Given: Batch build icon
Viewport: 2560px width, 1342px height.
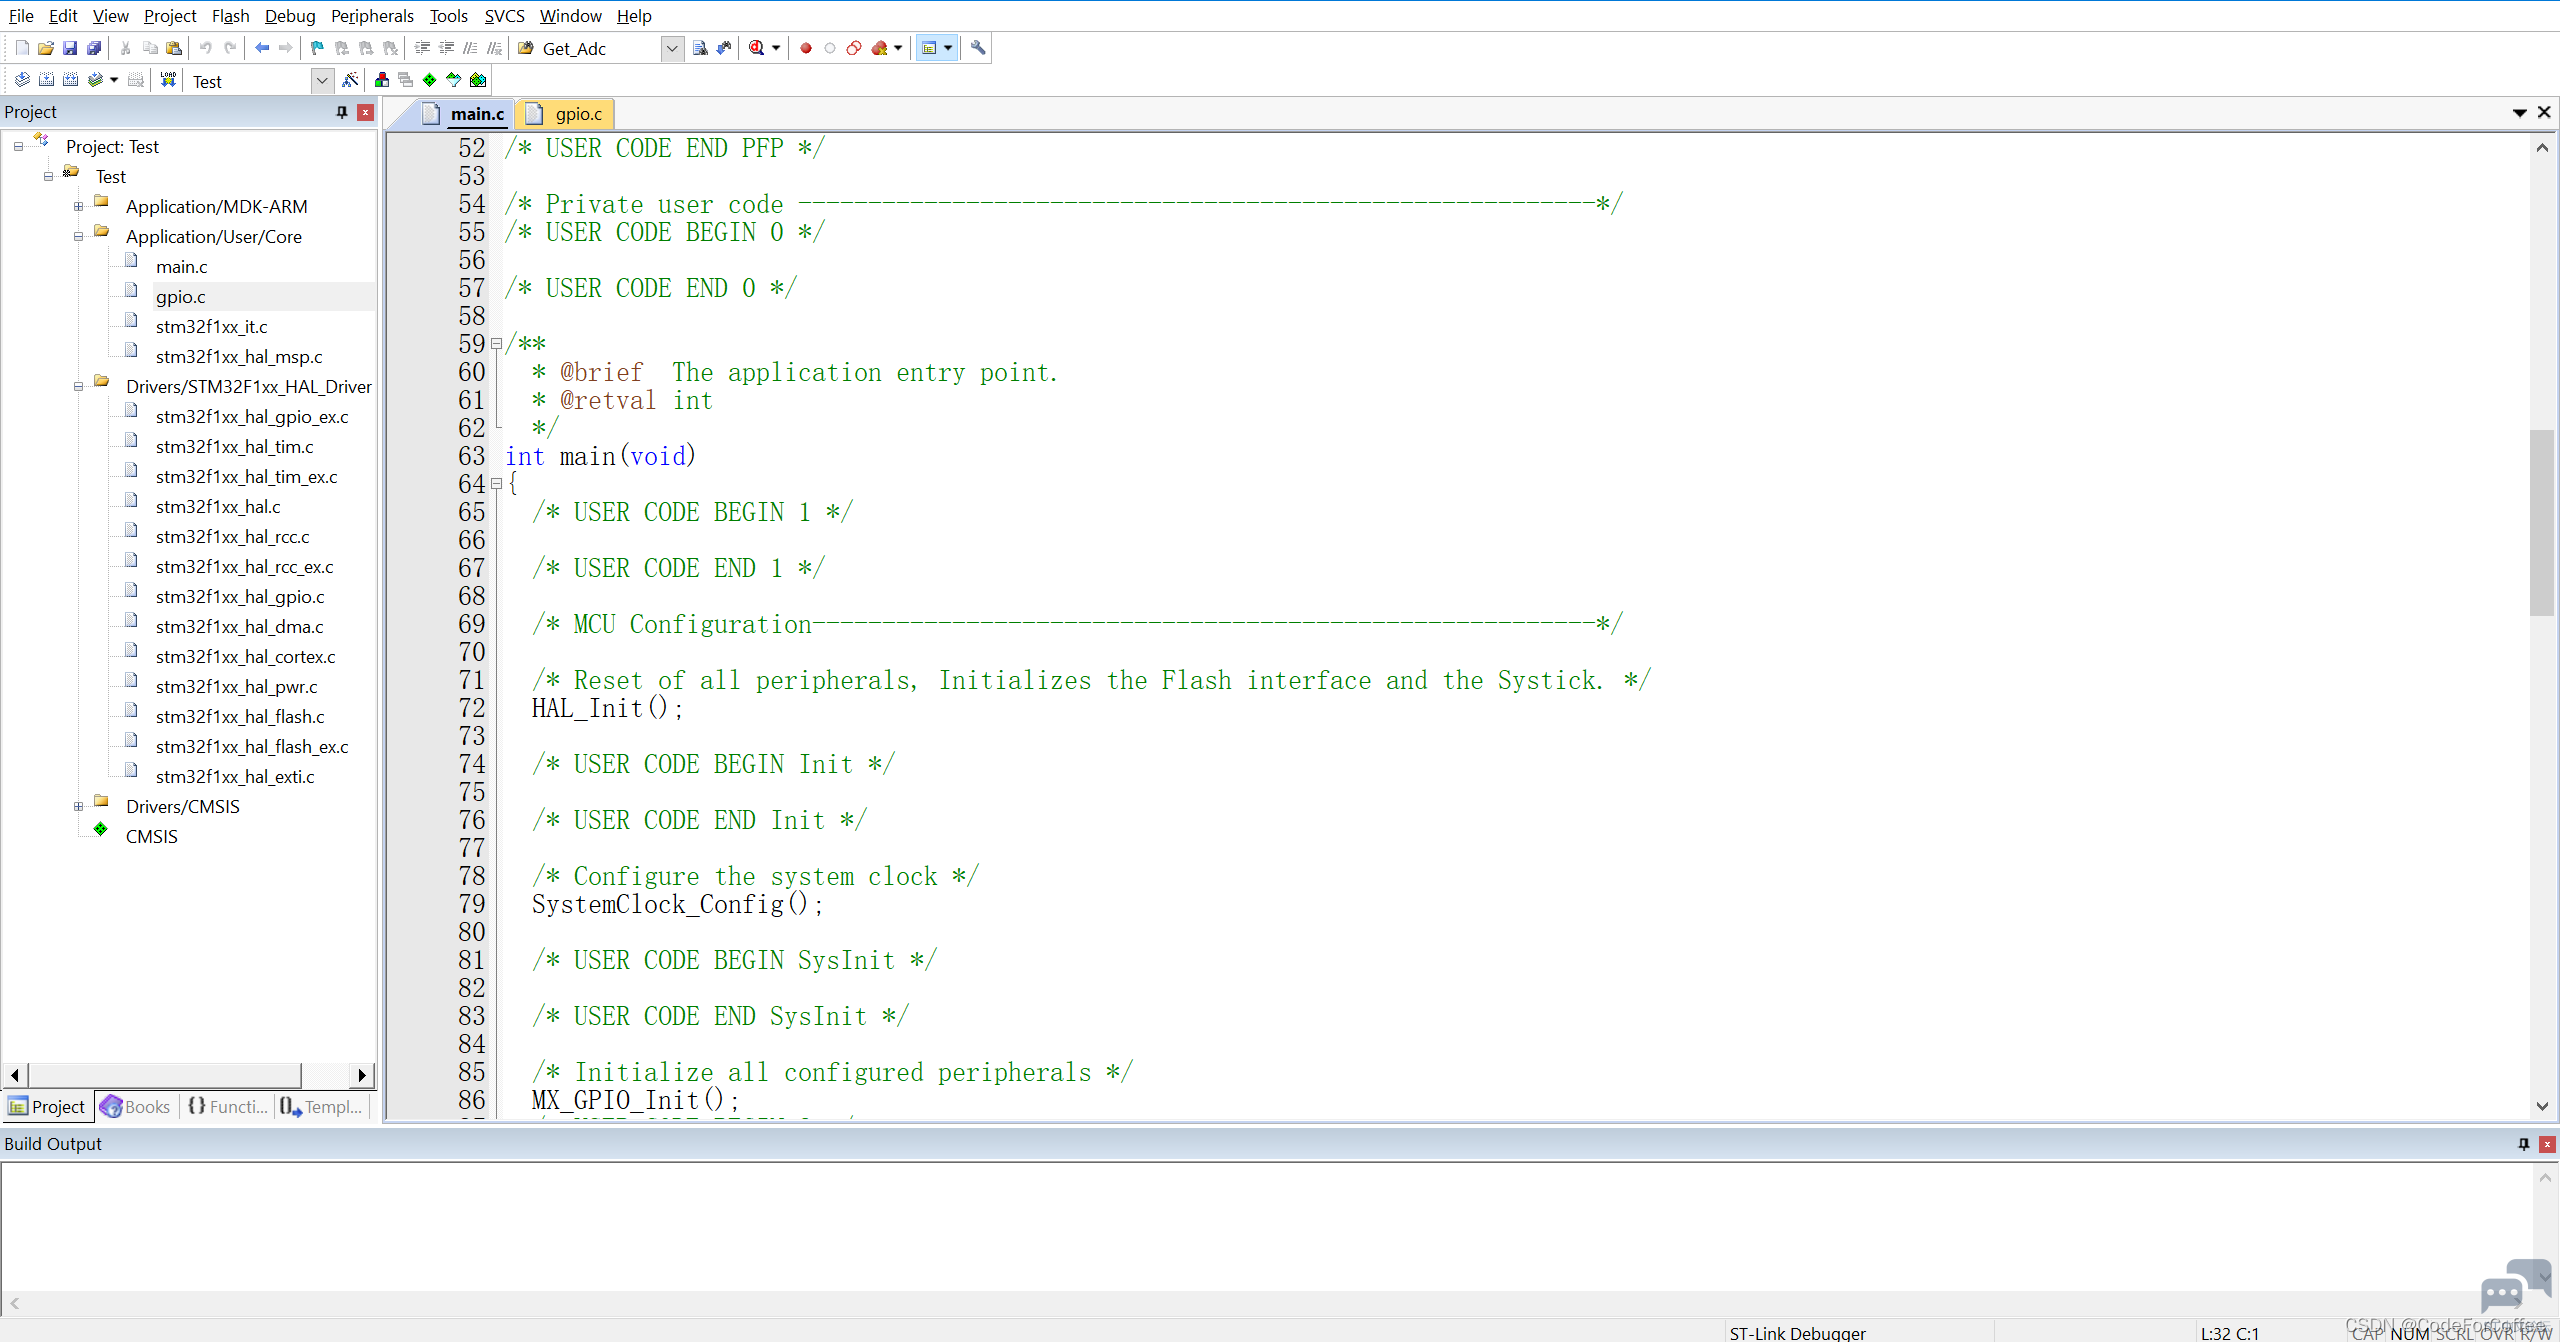Looking at the screenshot, I should [x=95, y=80].
